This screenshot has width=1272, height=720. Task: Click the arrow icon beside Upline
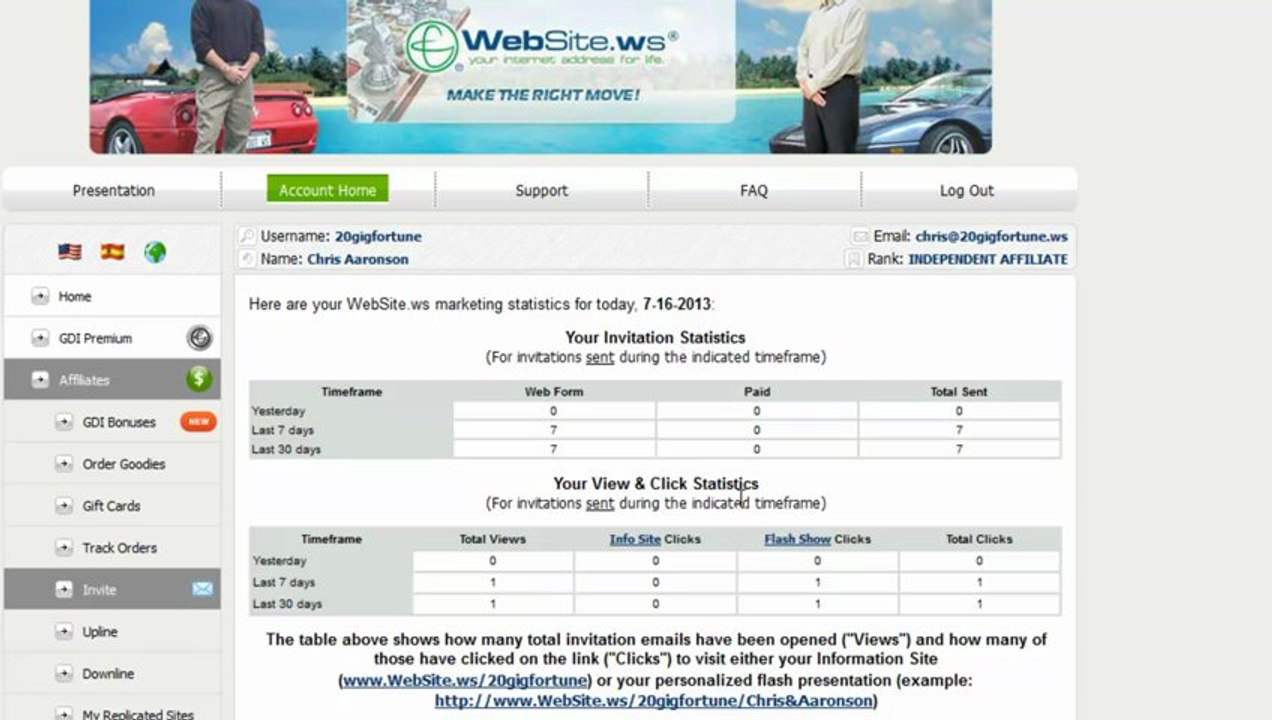(64, 632)
